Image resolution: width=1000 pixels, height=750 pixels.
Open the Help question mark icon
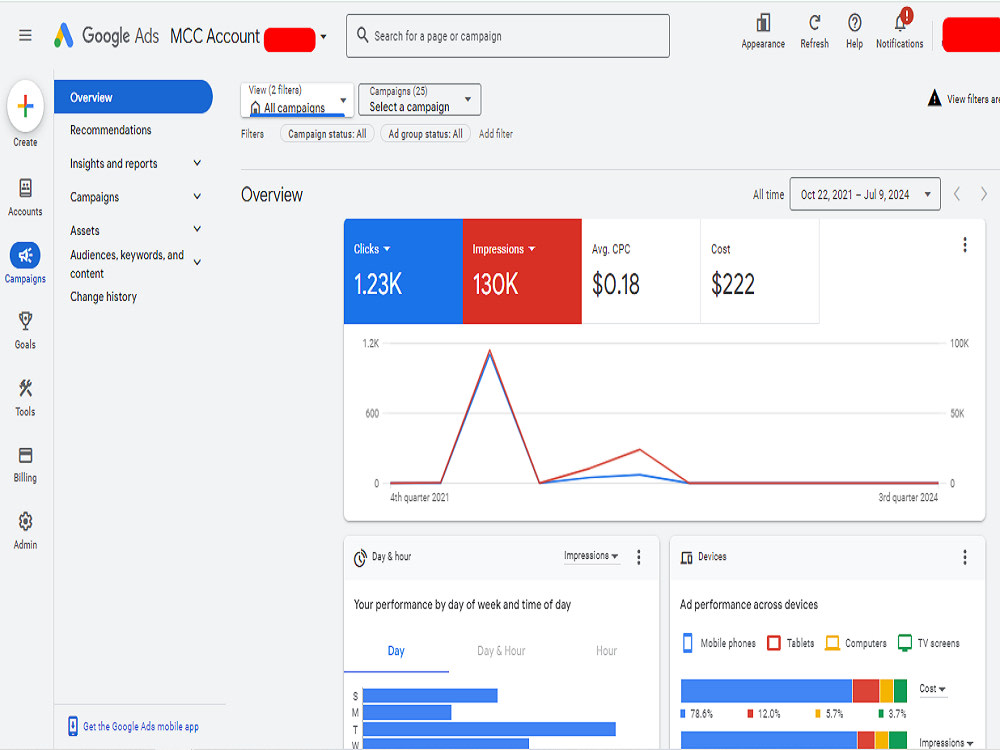click(x=855, y=24)
